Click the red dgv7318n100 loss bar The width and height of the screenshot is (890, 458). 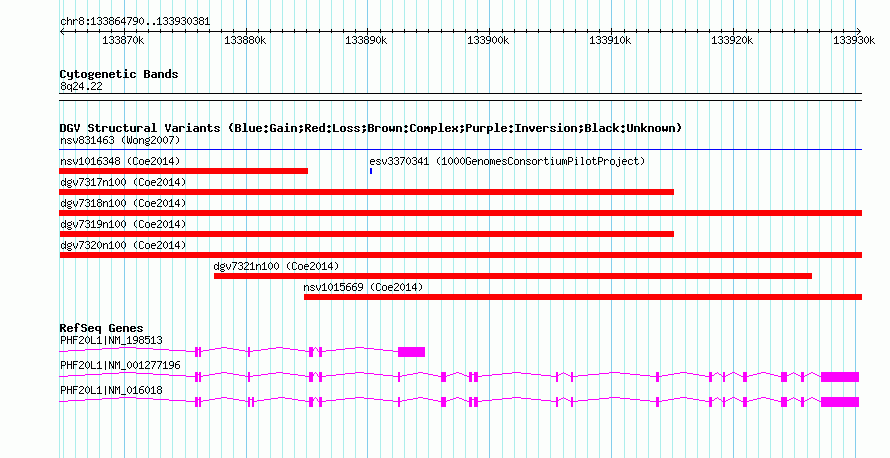tap(460, 213)
